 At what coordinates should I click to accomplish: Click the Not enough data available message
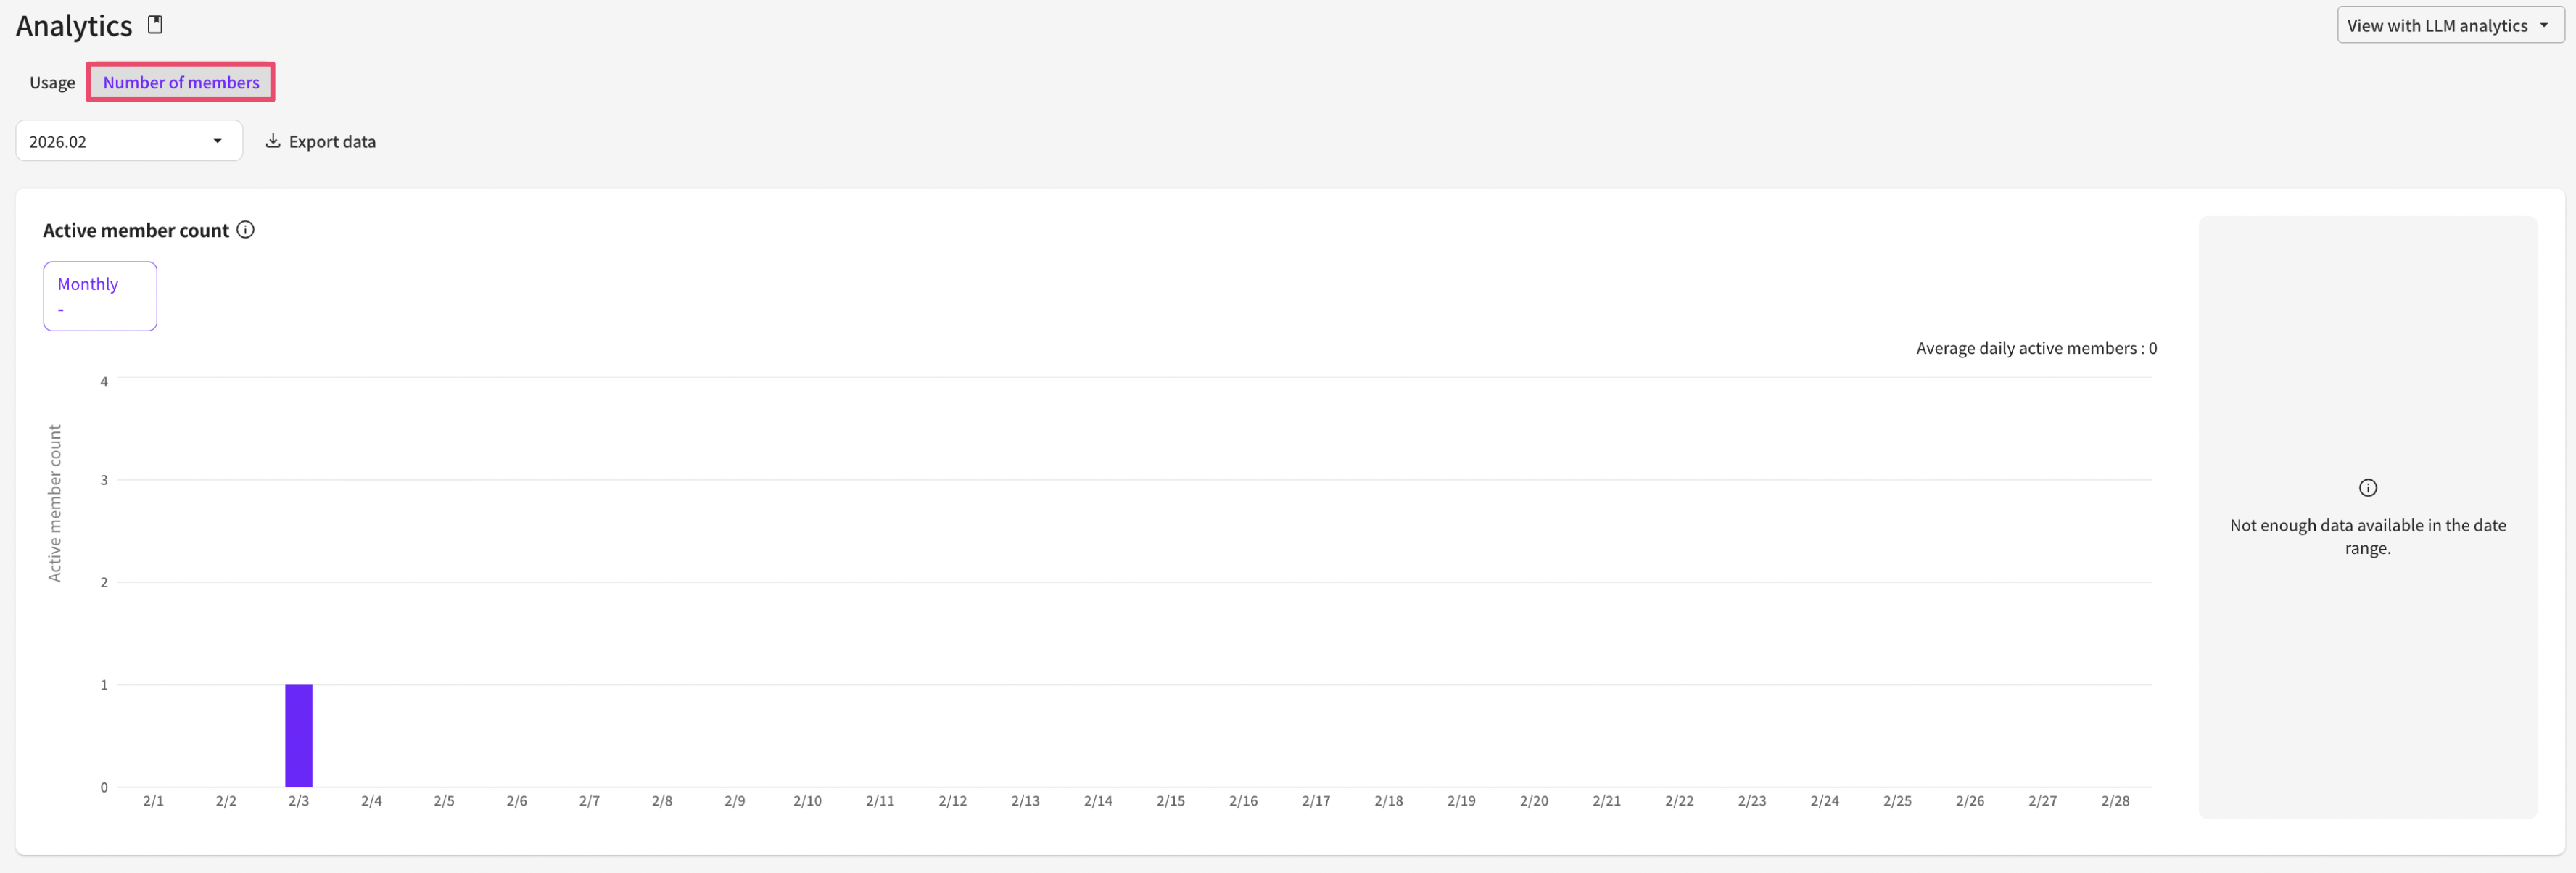coord(2367,536)
